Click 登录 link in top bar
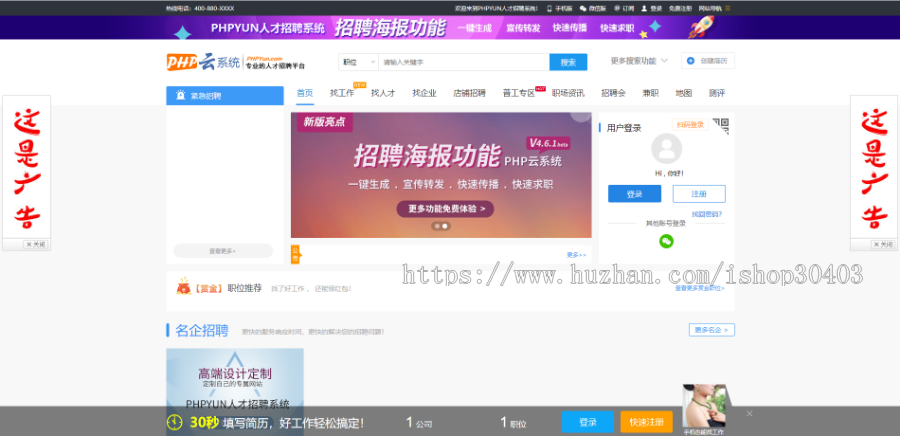This screenshot has height=436, width=900. [656, 8]
